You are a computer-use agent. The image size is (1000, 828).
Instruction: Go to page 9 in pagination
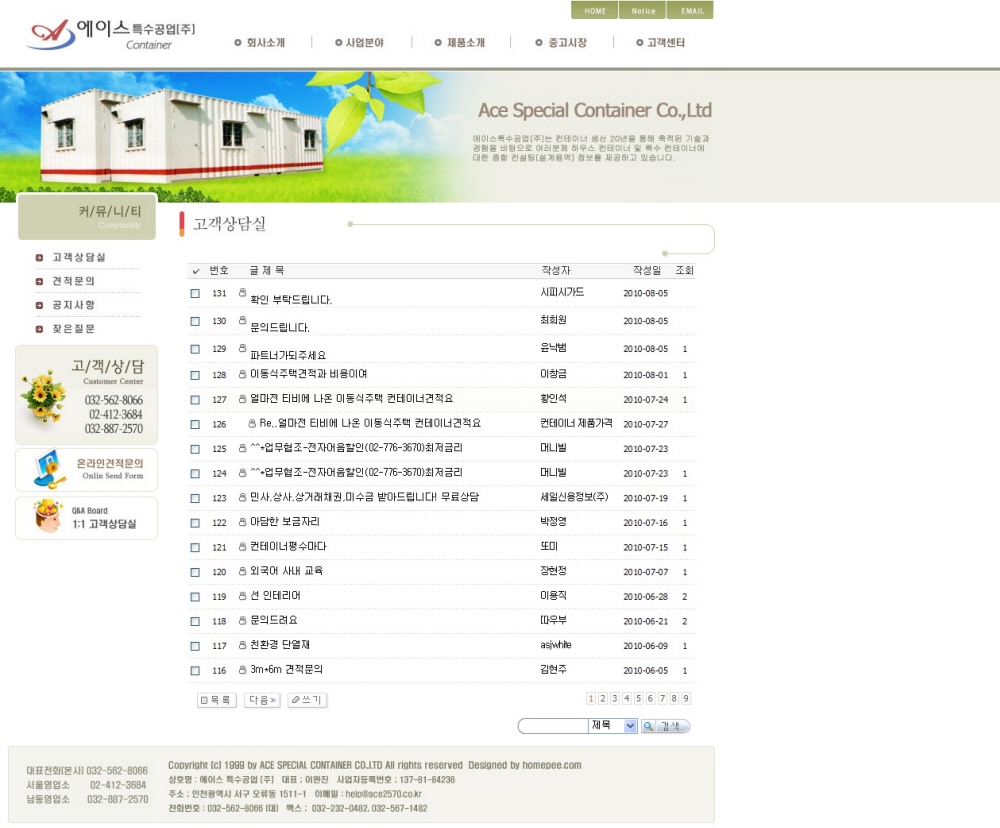tap(686, 699)
